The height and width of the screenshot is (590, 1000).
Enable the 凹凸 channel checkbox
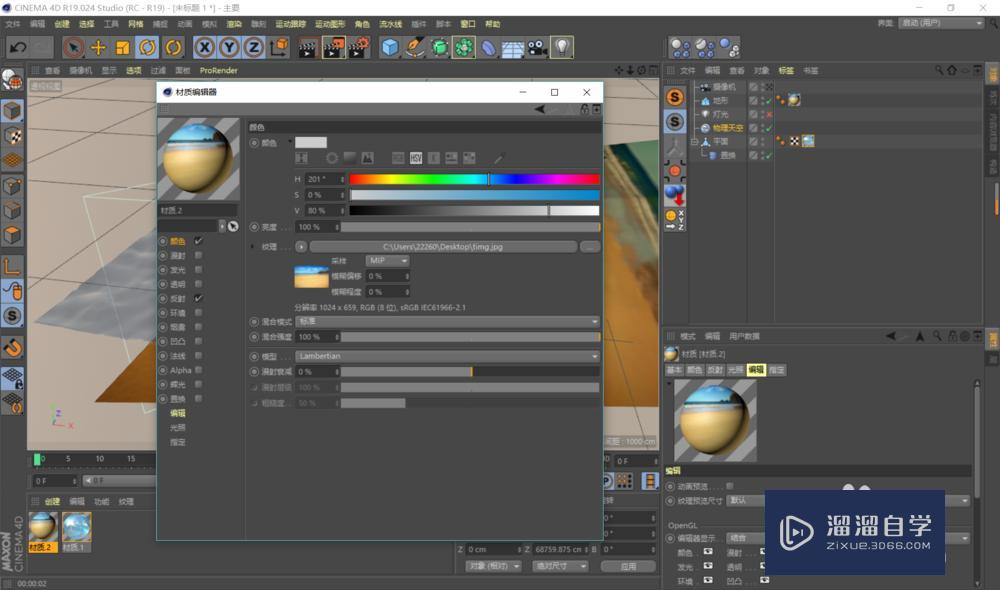(x=198, y=341)
